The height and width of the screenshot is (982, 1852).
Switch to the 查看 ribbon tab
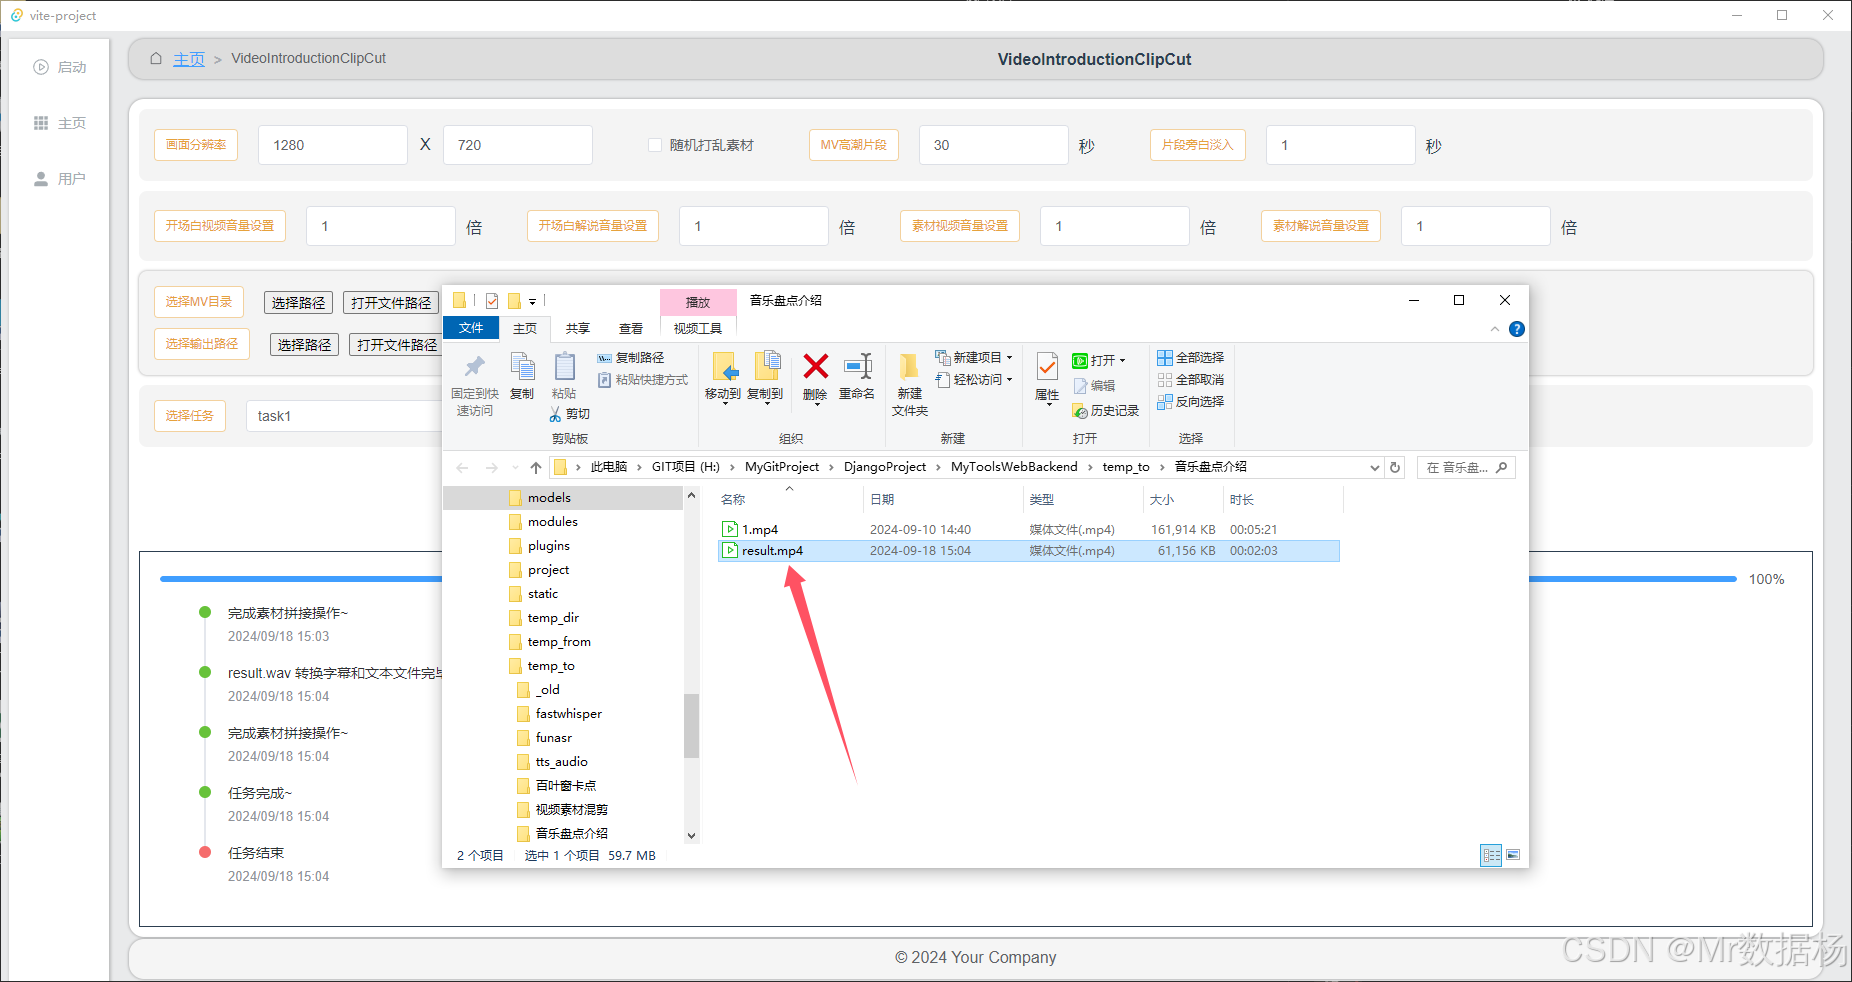pos(631,328)
